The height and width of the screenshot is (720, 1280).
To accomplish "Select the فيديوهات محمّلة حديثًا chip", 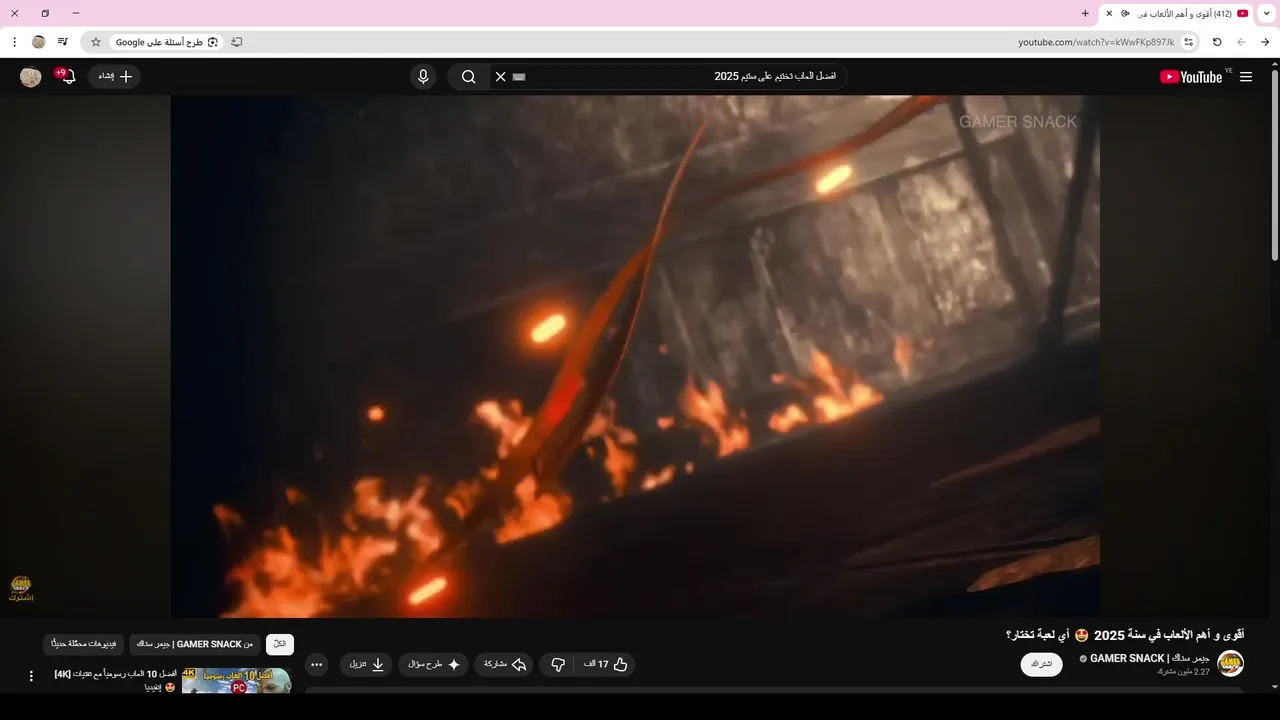I will pyautogui.click(x=84, y=644).
